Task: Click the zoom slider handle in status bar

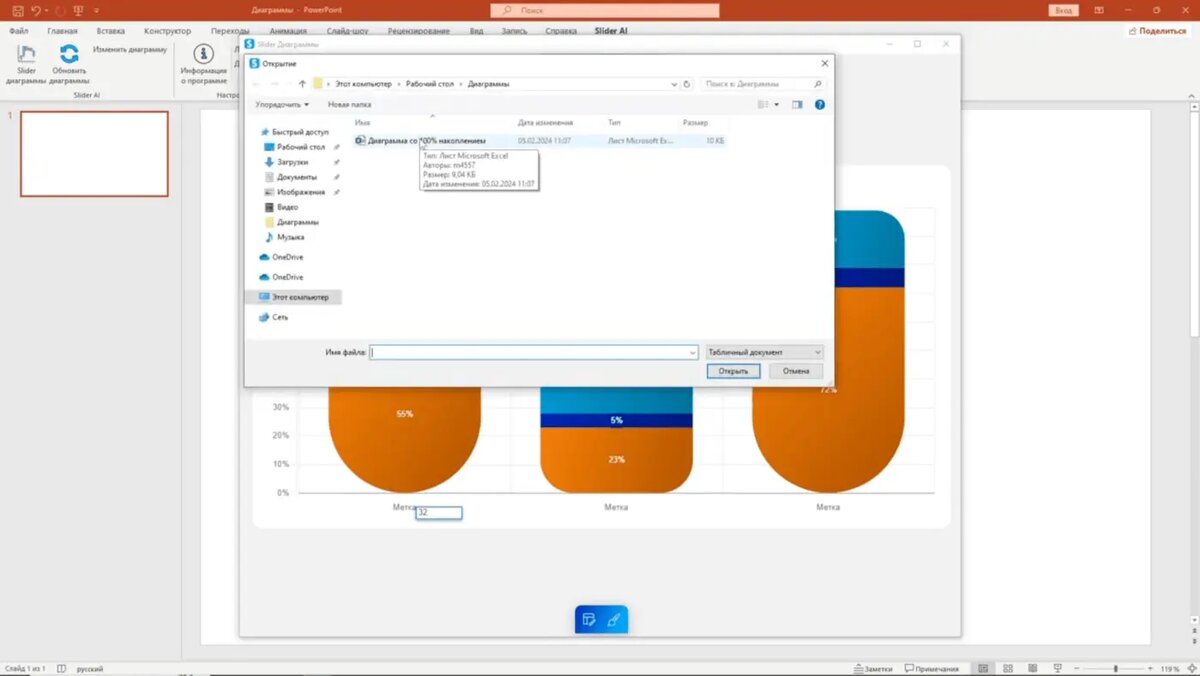Action: 1116,668
